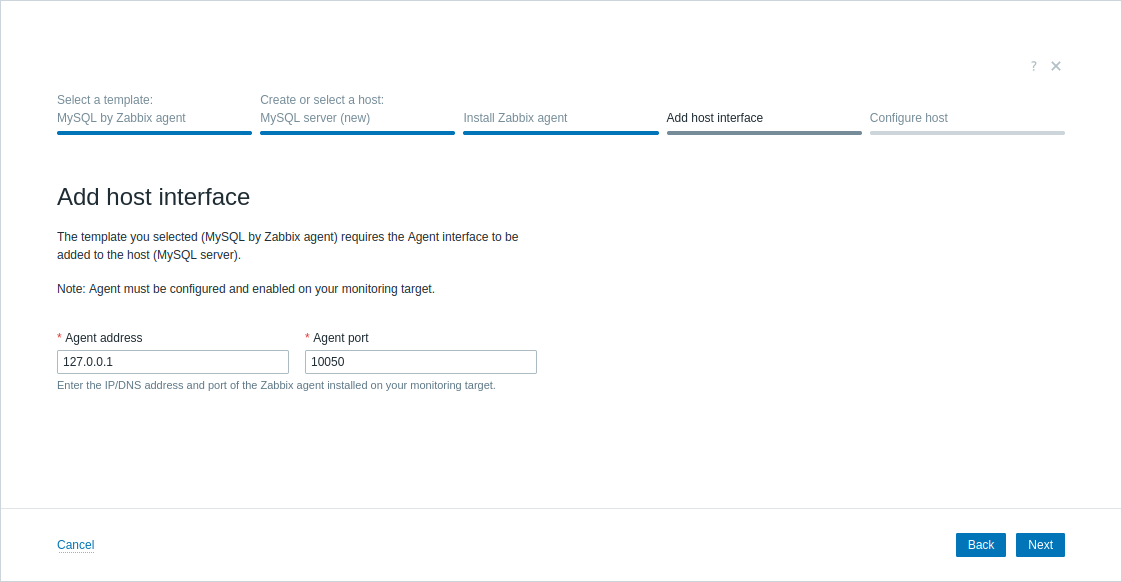Click the 'Agent address' label
The width and height of the screenshot is (1122, 582).
104,338
